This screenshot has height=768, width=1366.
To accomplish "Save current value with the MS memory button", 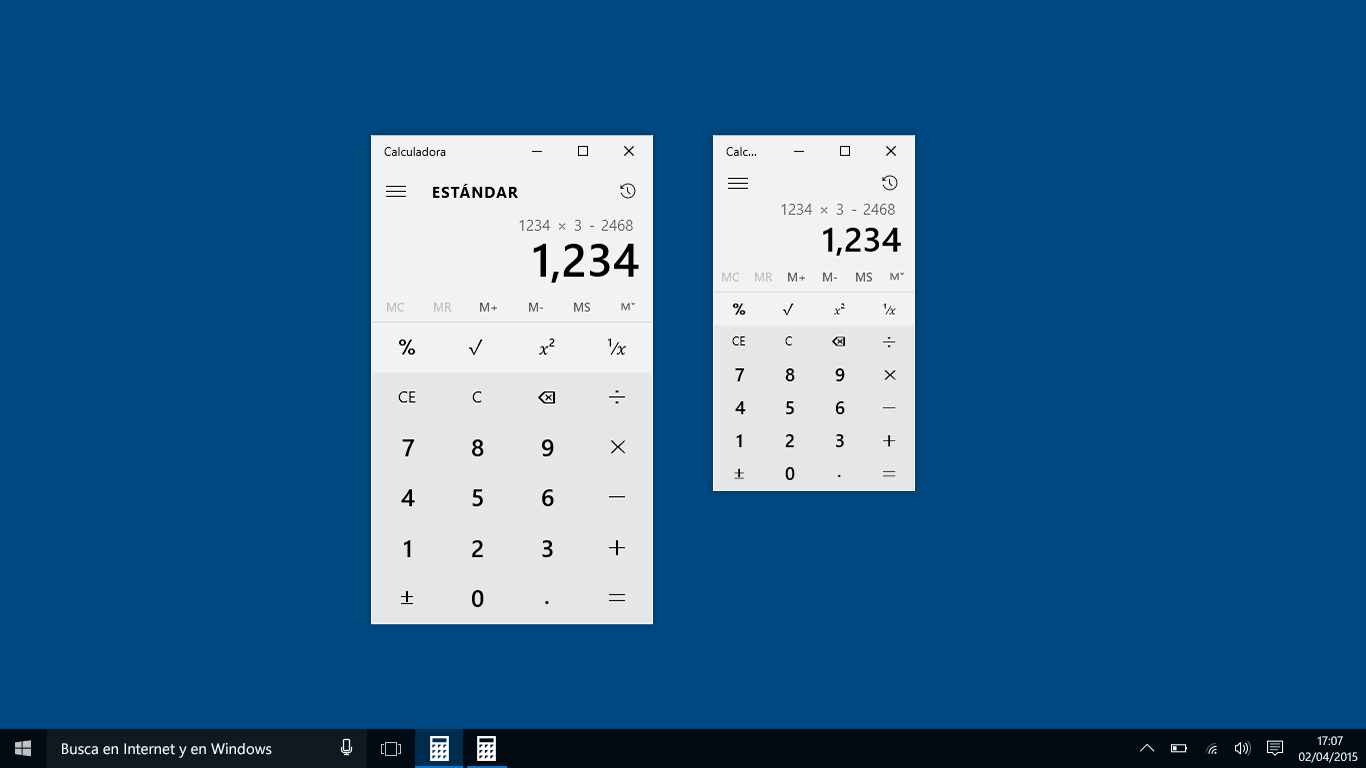I will (x=581, y=307).
